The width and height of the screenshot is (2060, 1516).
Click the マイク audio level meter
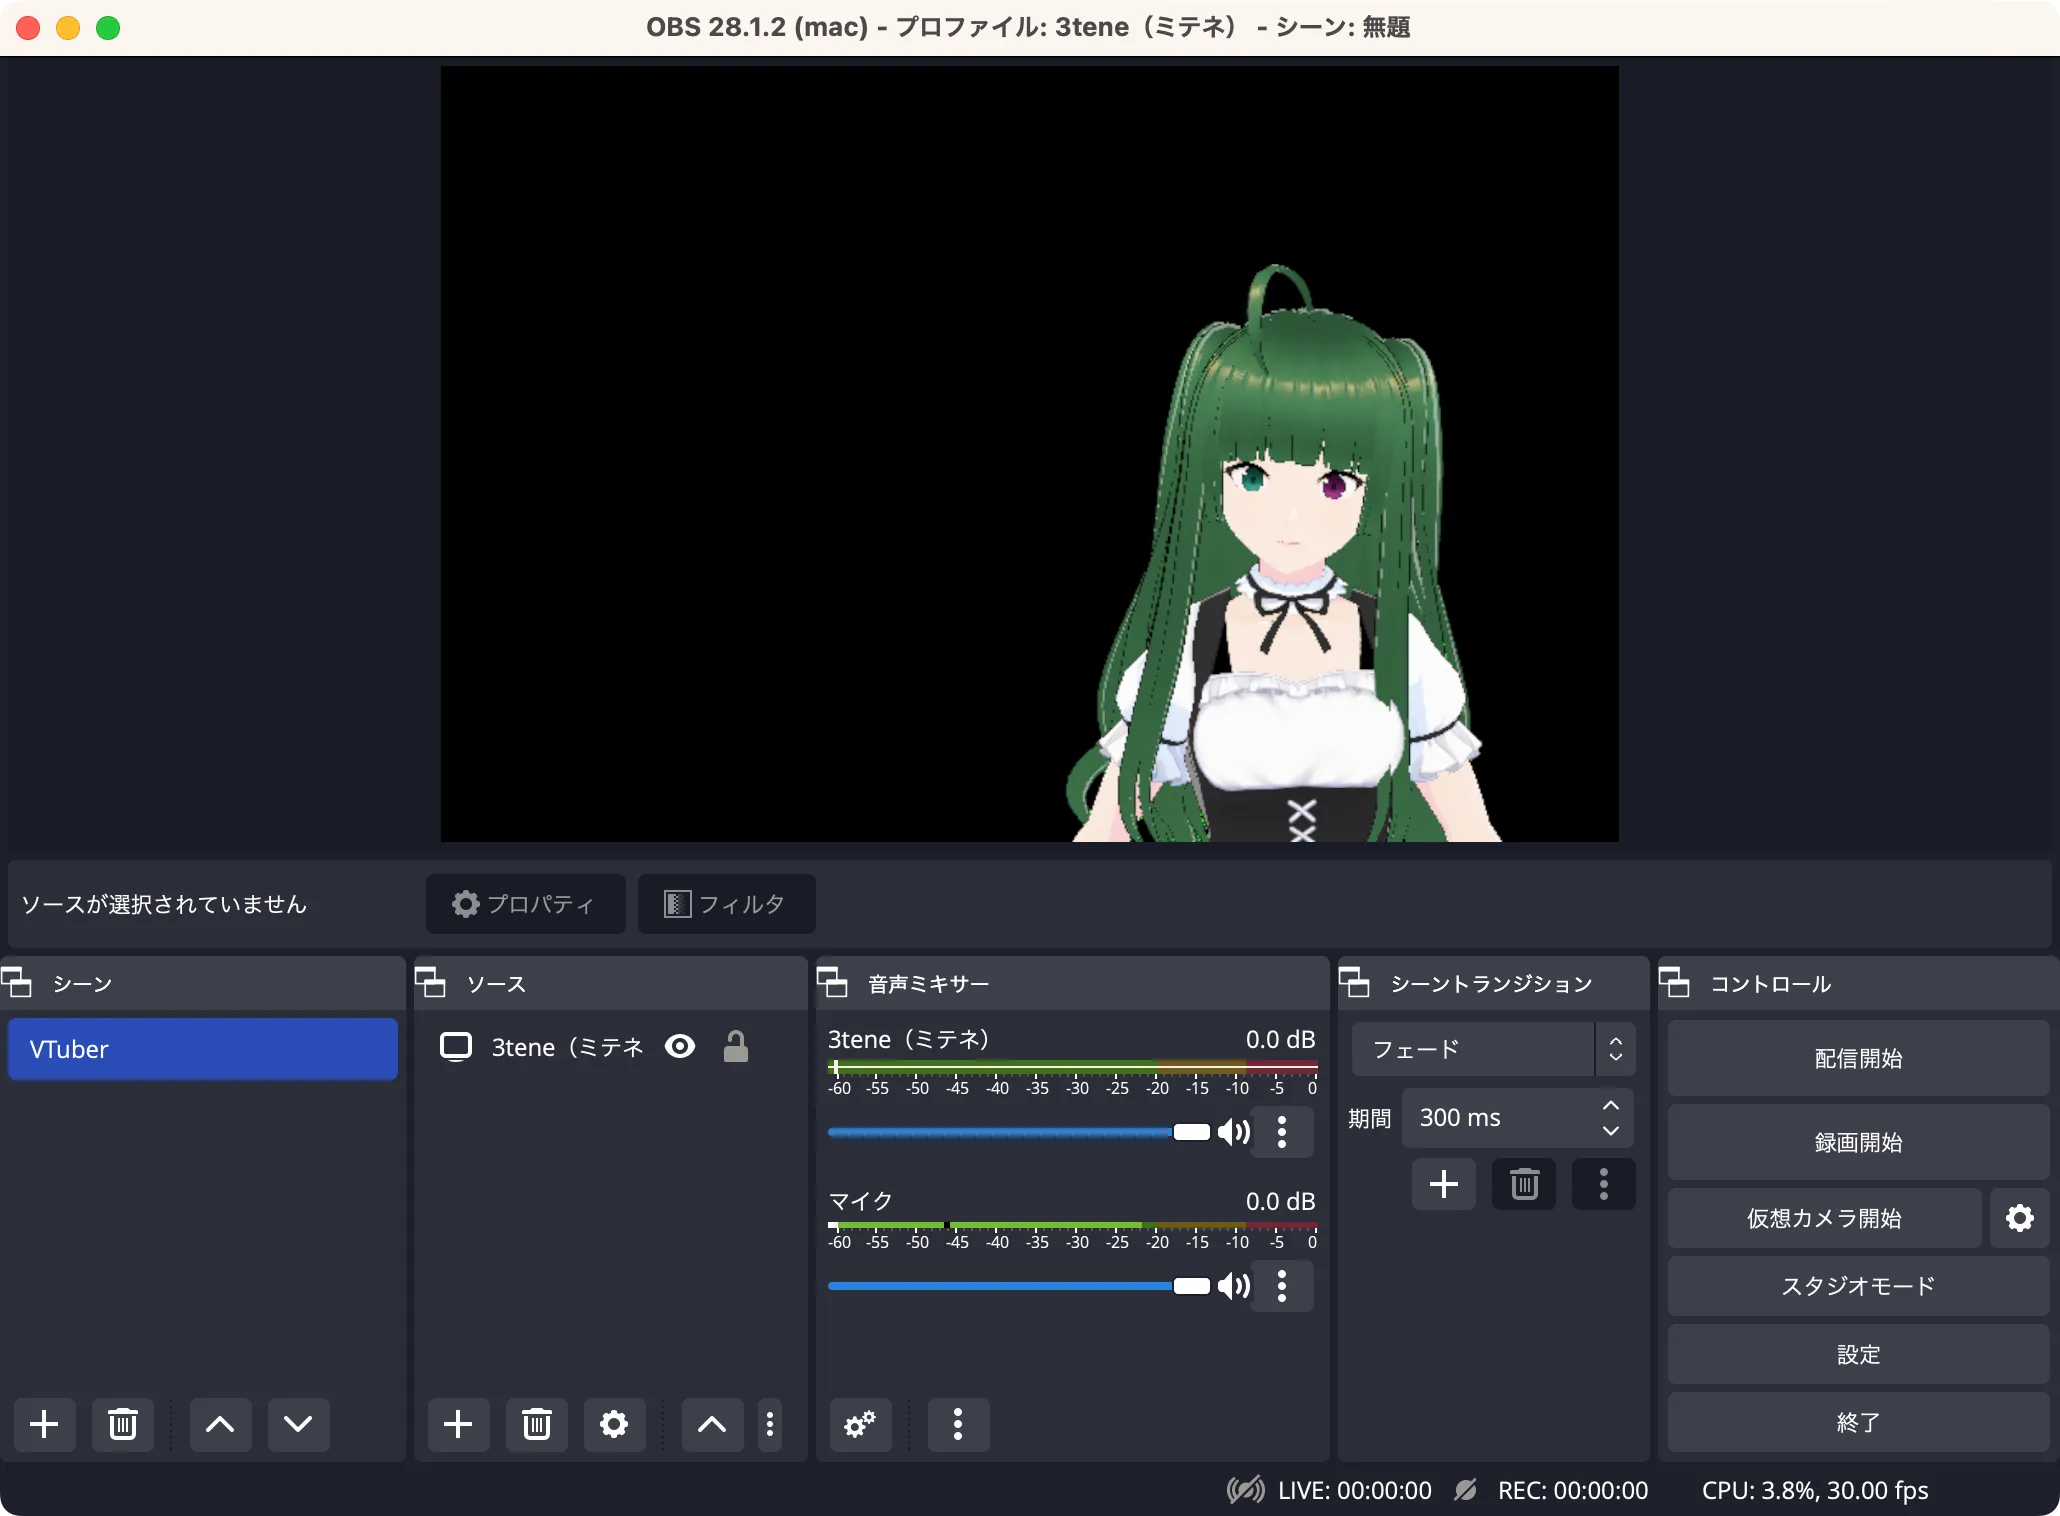point(1072,1225)
